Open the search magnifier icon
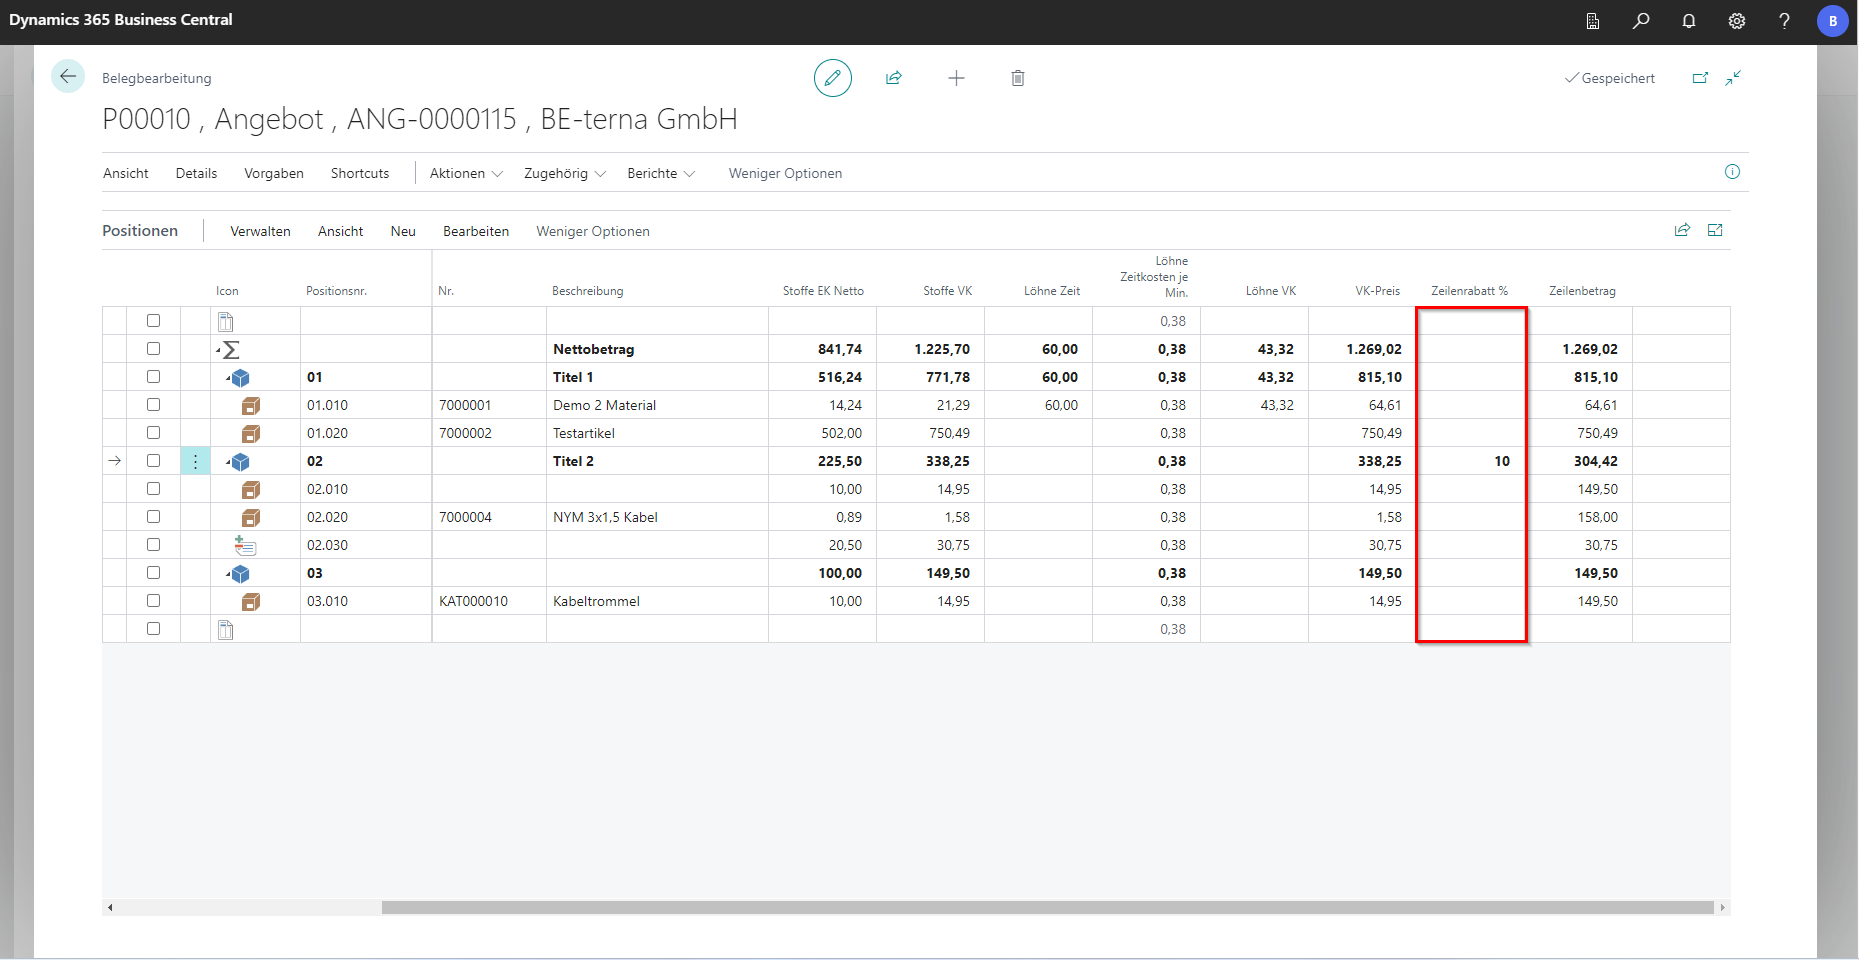 pyautogui.click(x=1641, y=21)
